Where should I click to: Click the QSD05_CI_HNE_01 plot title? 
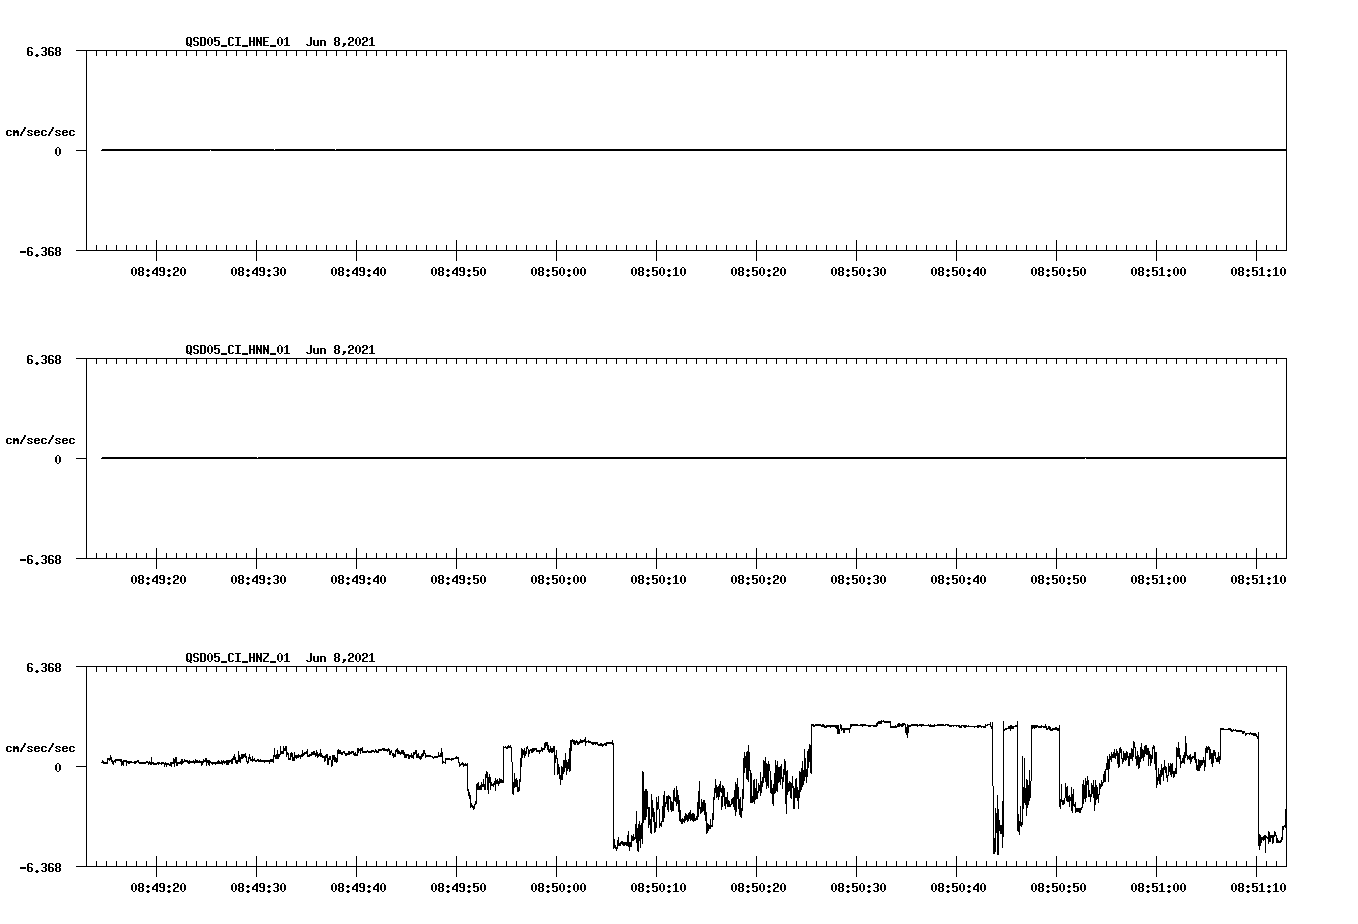(280, 42)
